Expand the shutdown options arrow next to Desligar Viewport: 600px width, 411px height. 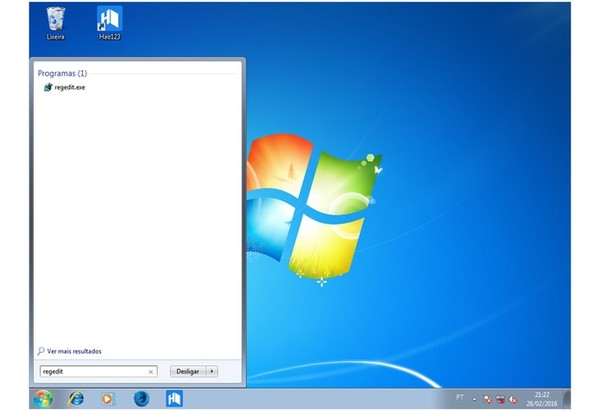(212, 371)
